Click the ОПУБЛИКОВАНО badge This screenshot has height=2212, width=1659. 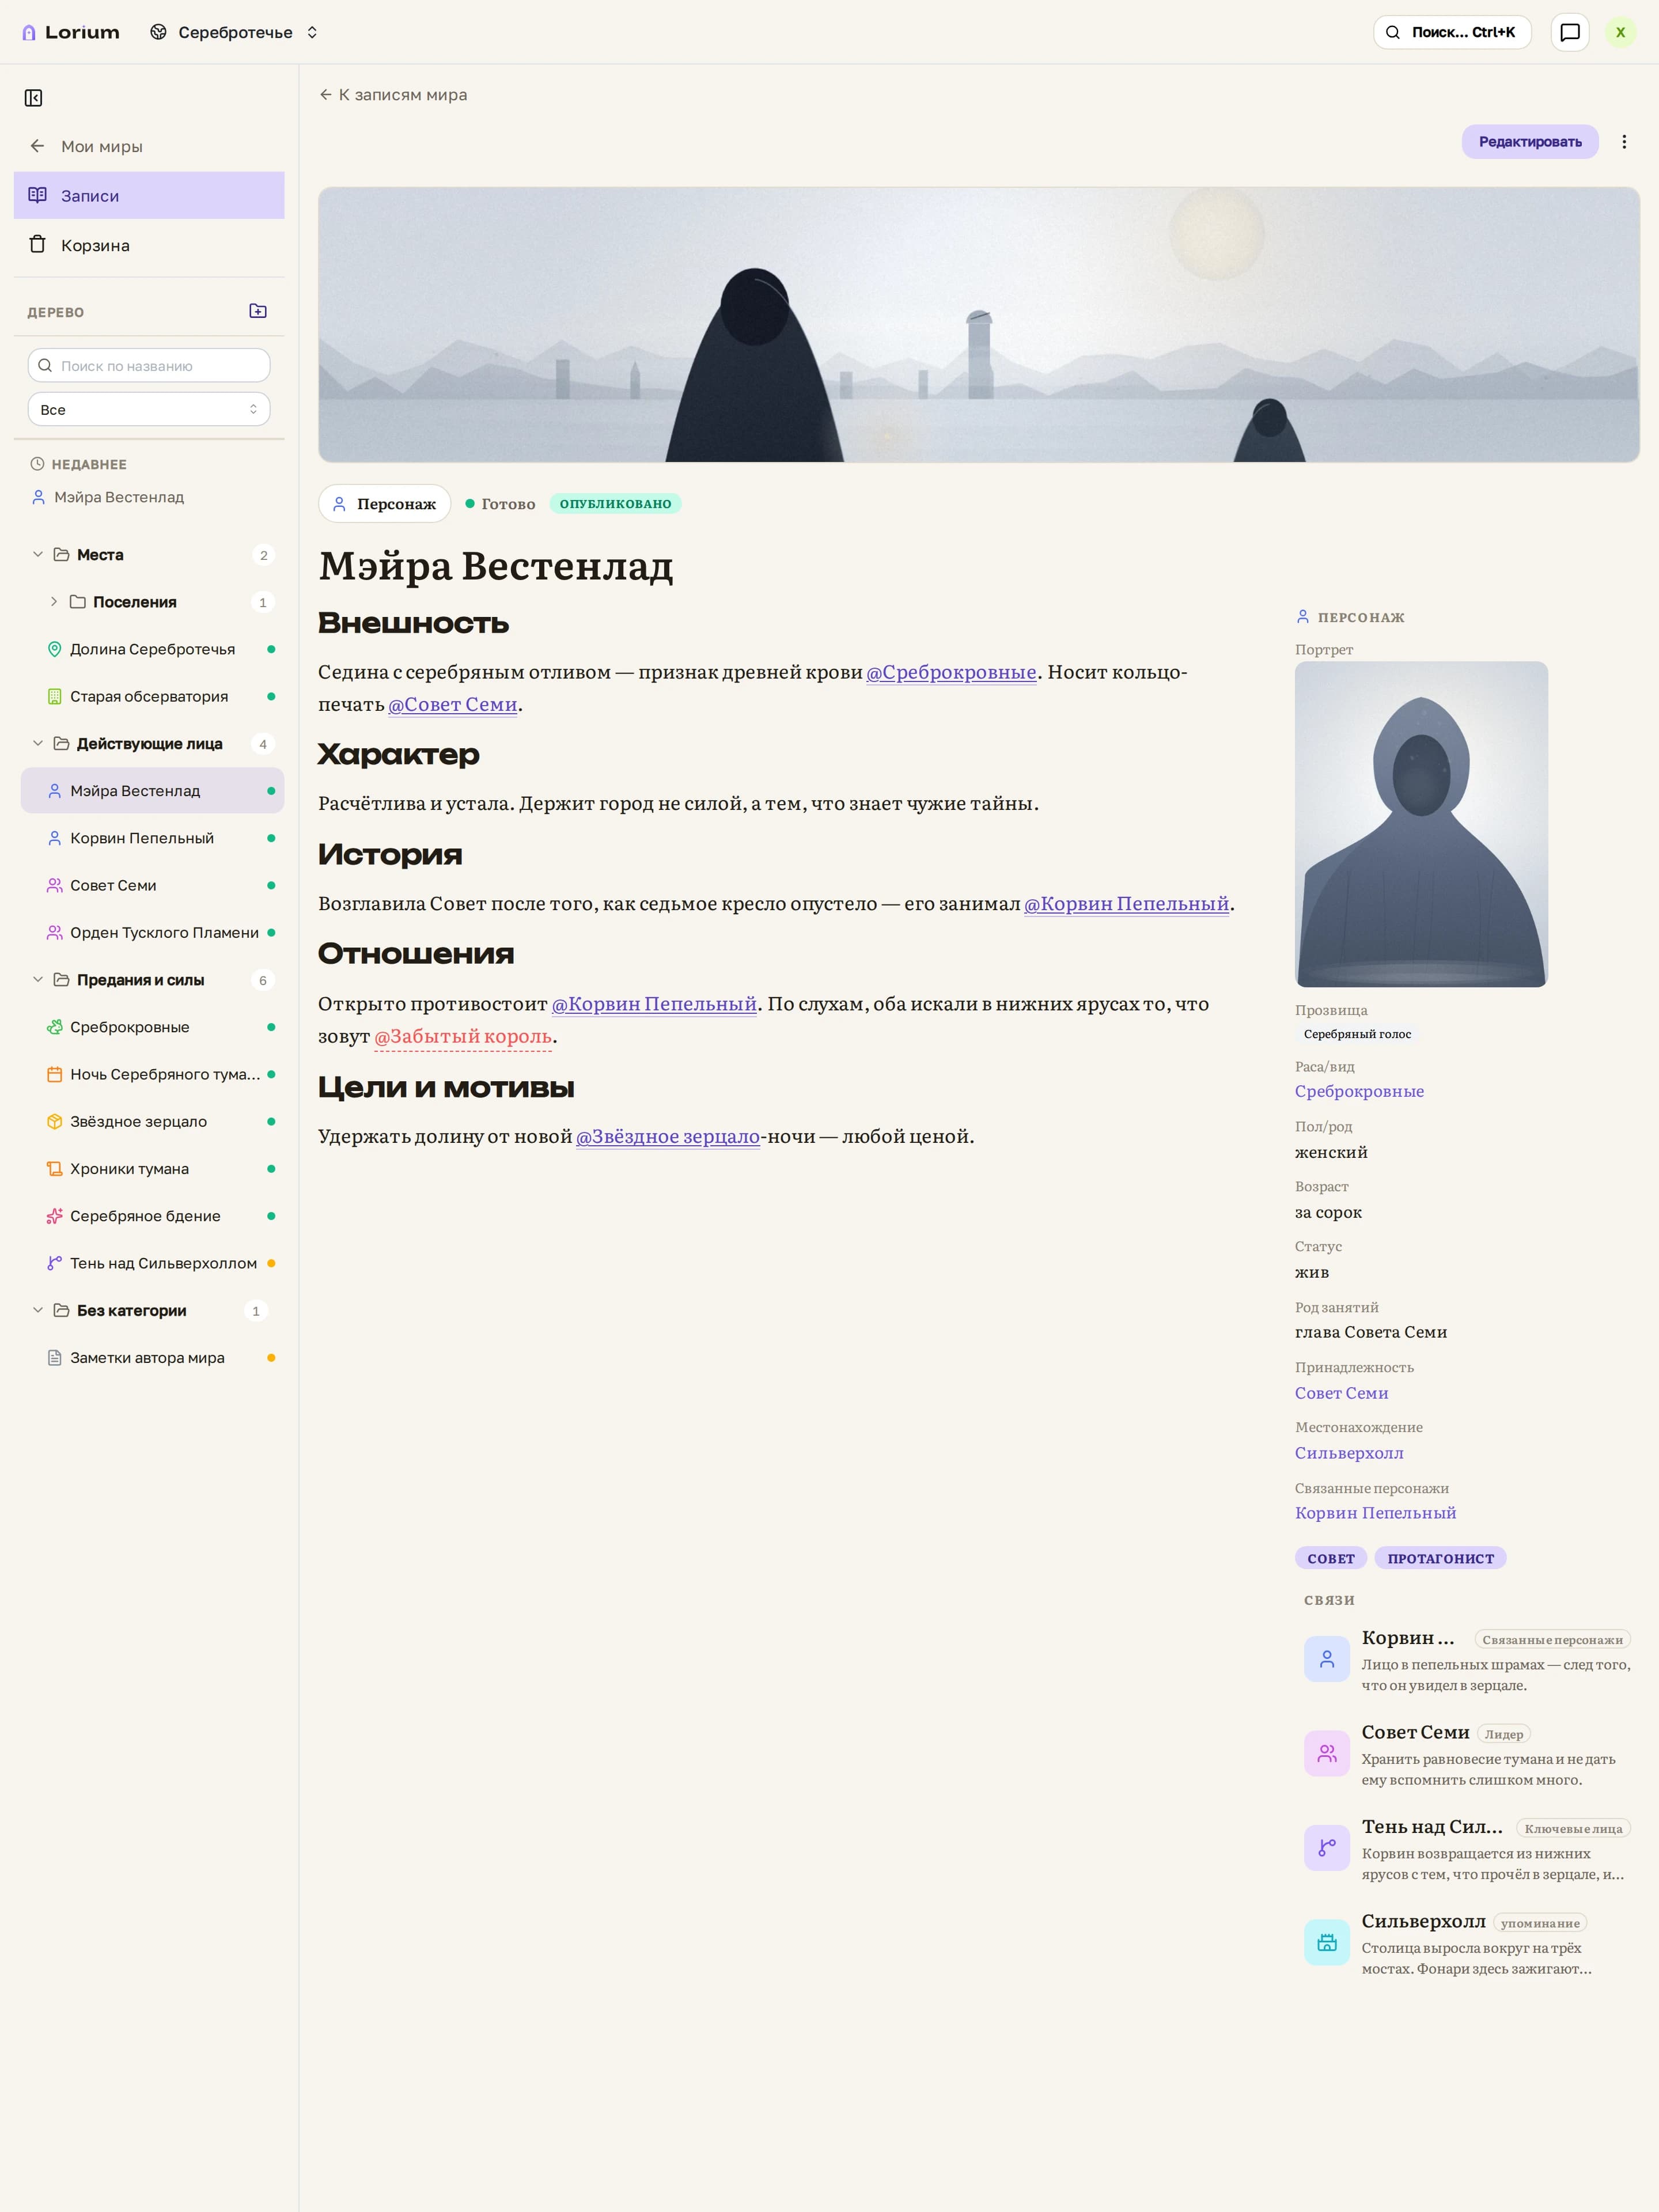pos(615,504)
